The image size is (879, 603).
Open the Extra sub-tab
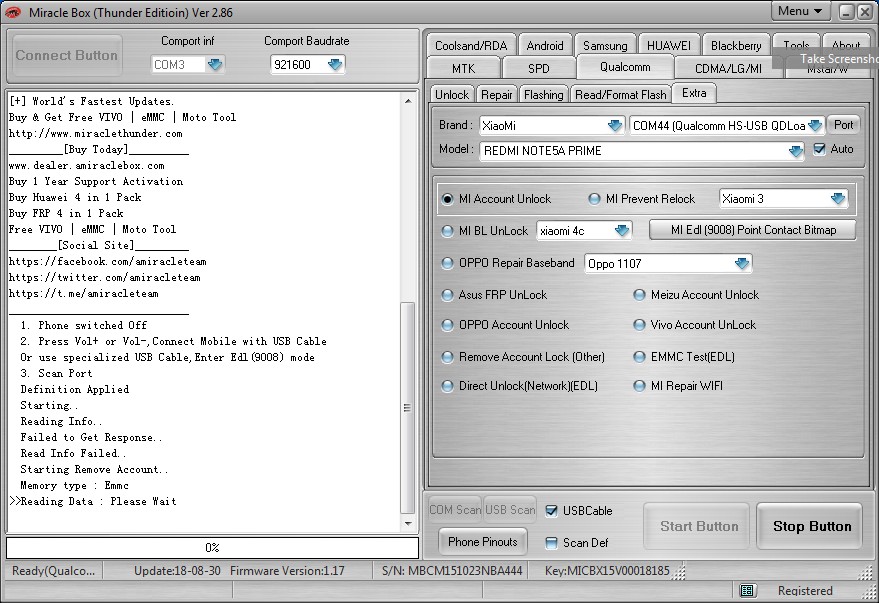click(x=694, y=93)
